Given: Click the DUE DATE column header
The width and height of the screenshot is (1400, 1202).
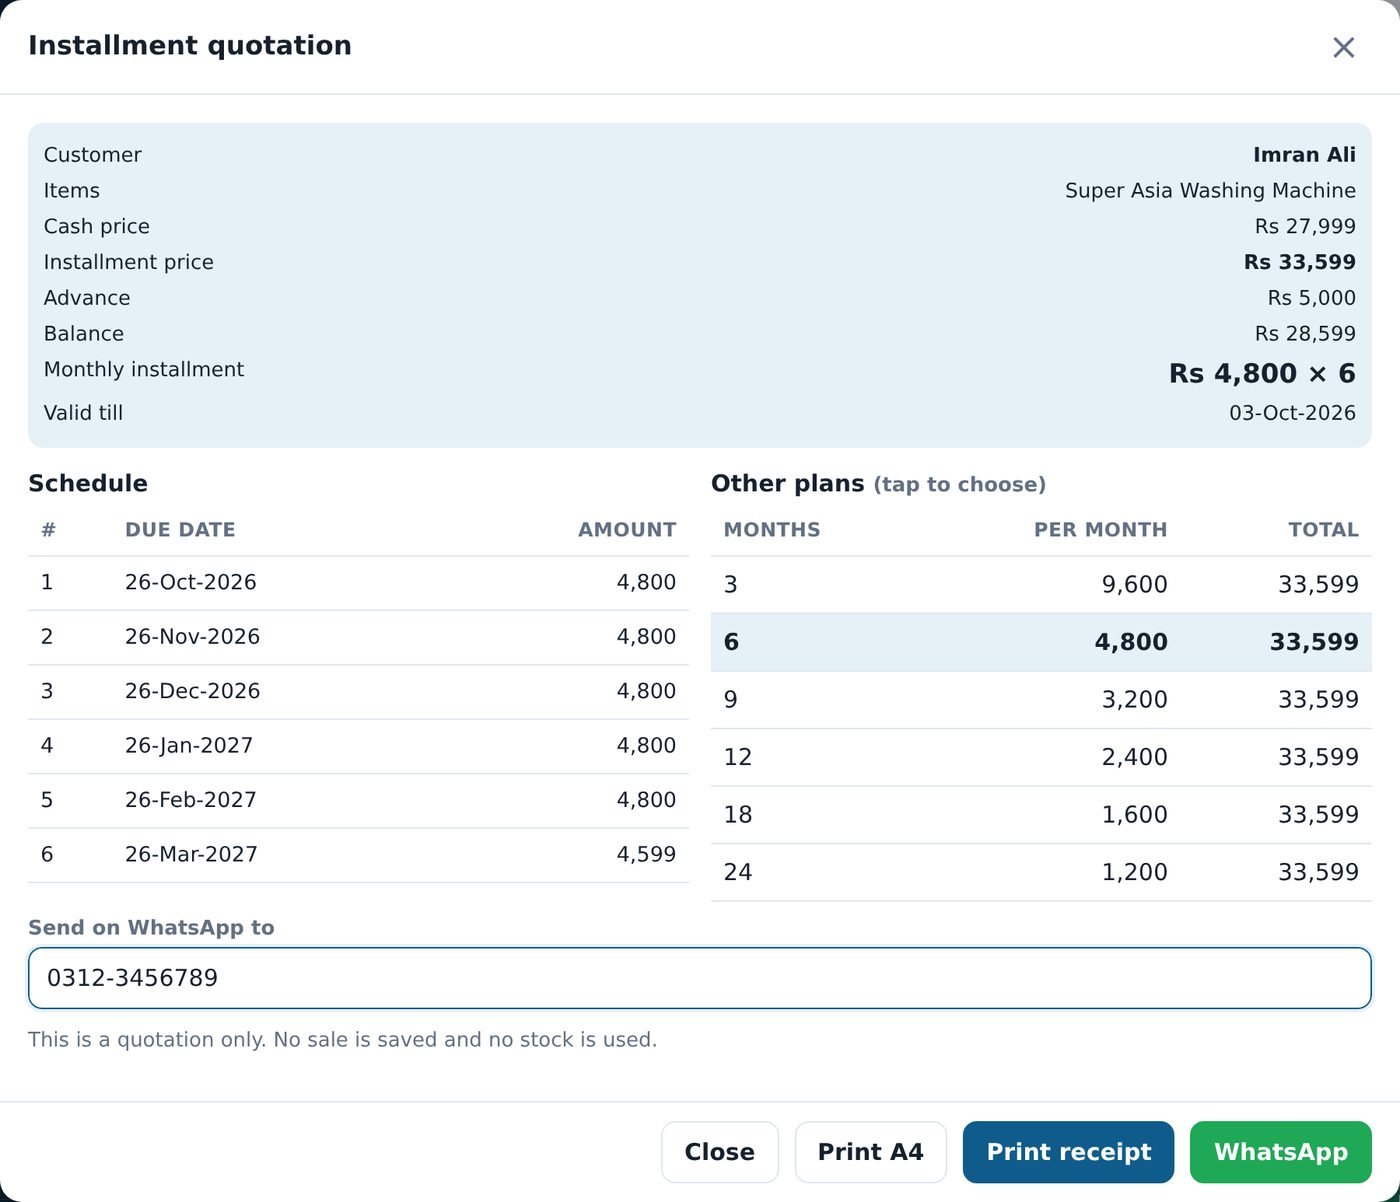Looking at the screenshot, I should coord(180,530).
